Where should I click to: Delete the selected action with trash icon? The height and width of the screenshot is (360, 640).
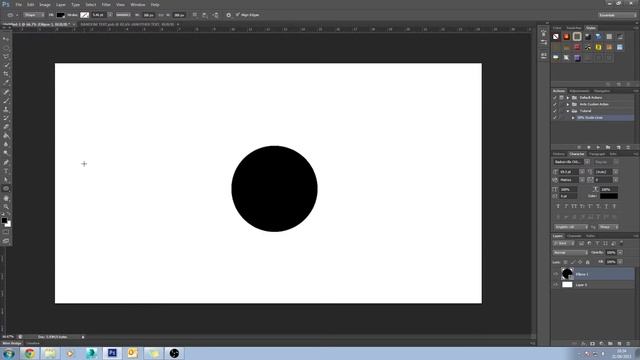628,147
